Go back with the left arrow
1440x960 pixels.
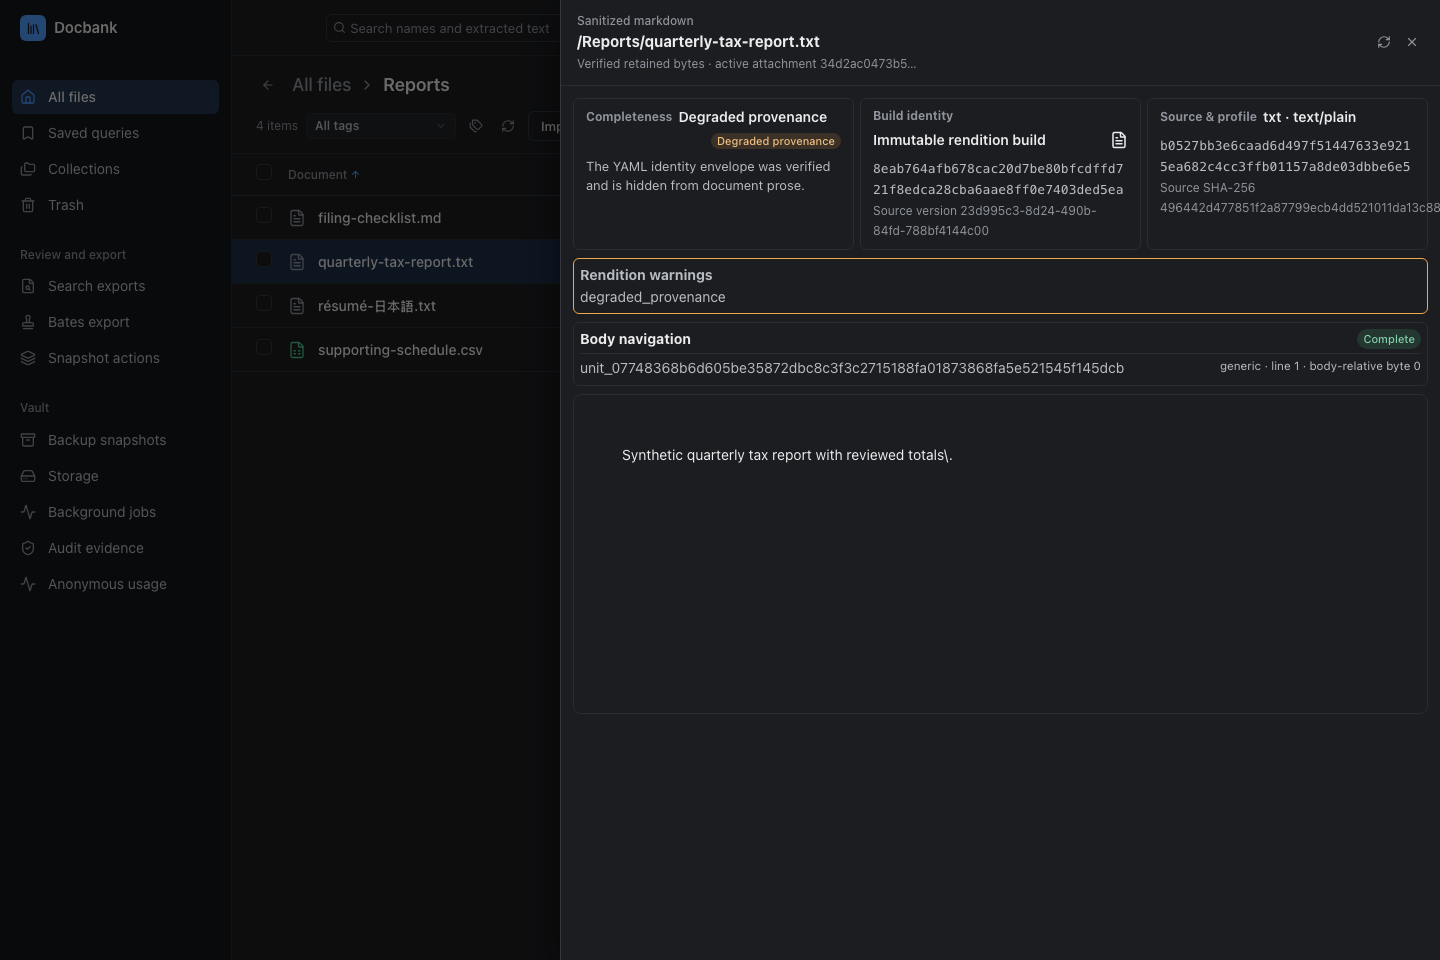tap(268, 85)
